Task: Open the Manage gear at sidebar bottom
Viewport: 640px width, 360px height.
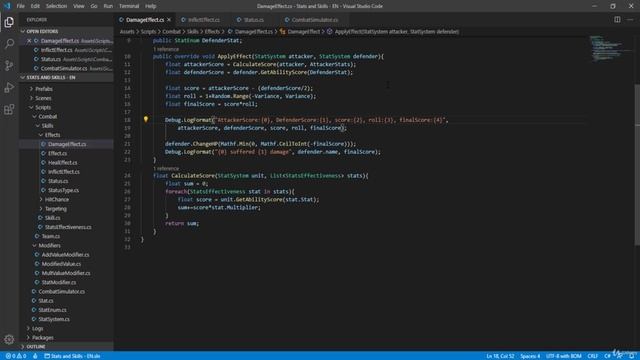Action: point(9,339)
